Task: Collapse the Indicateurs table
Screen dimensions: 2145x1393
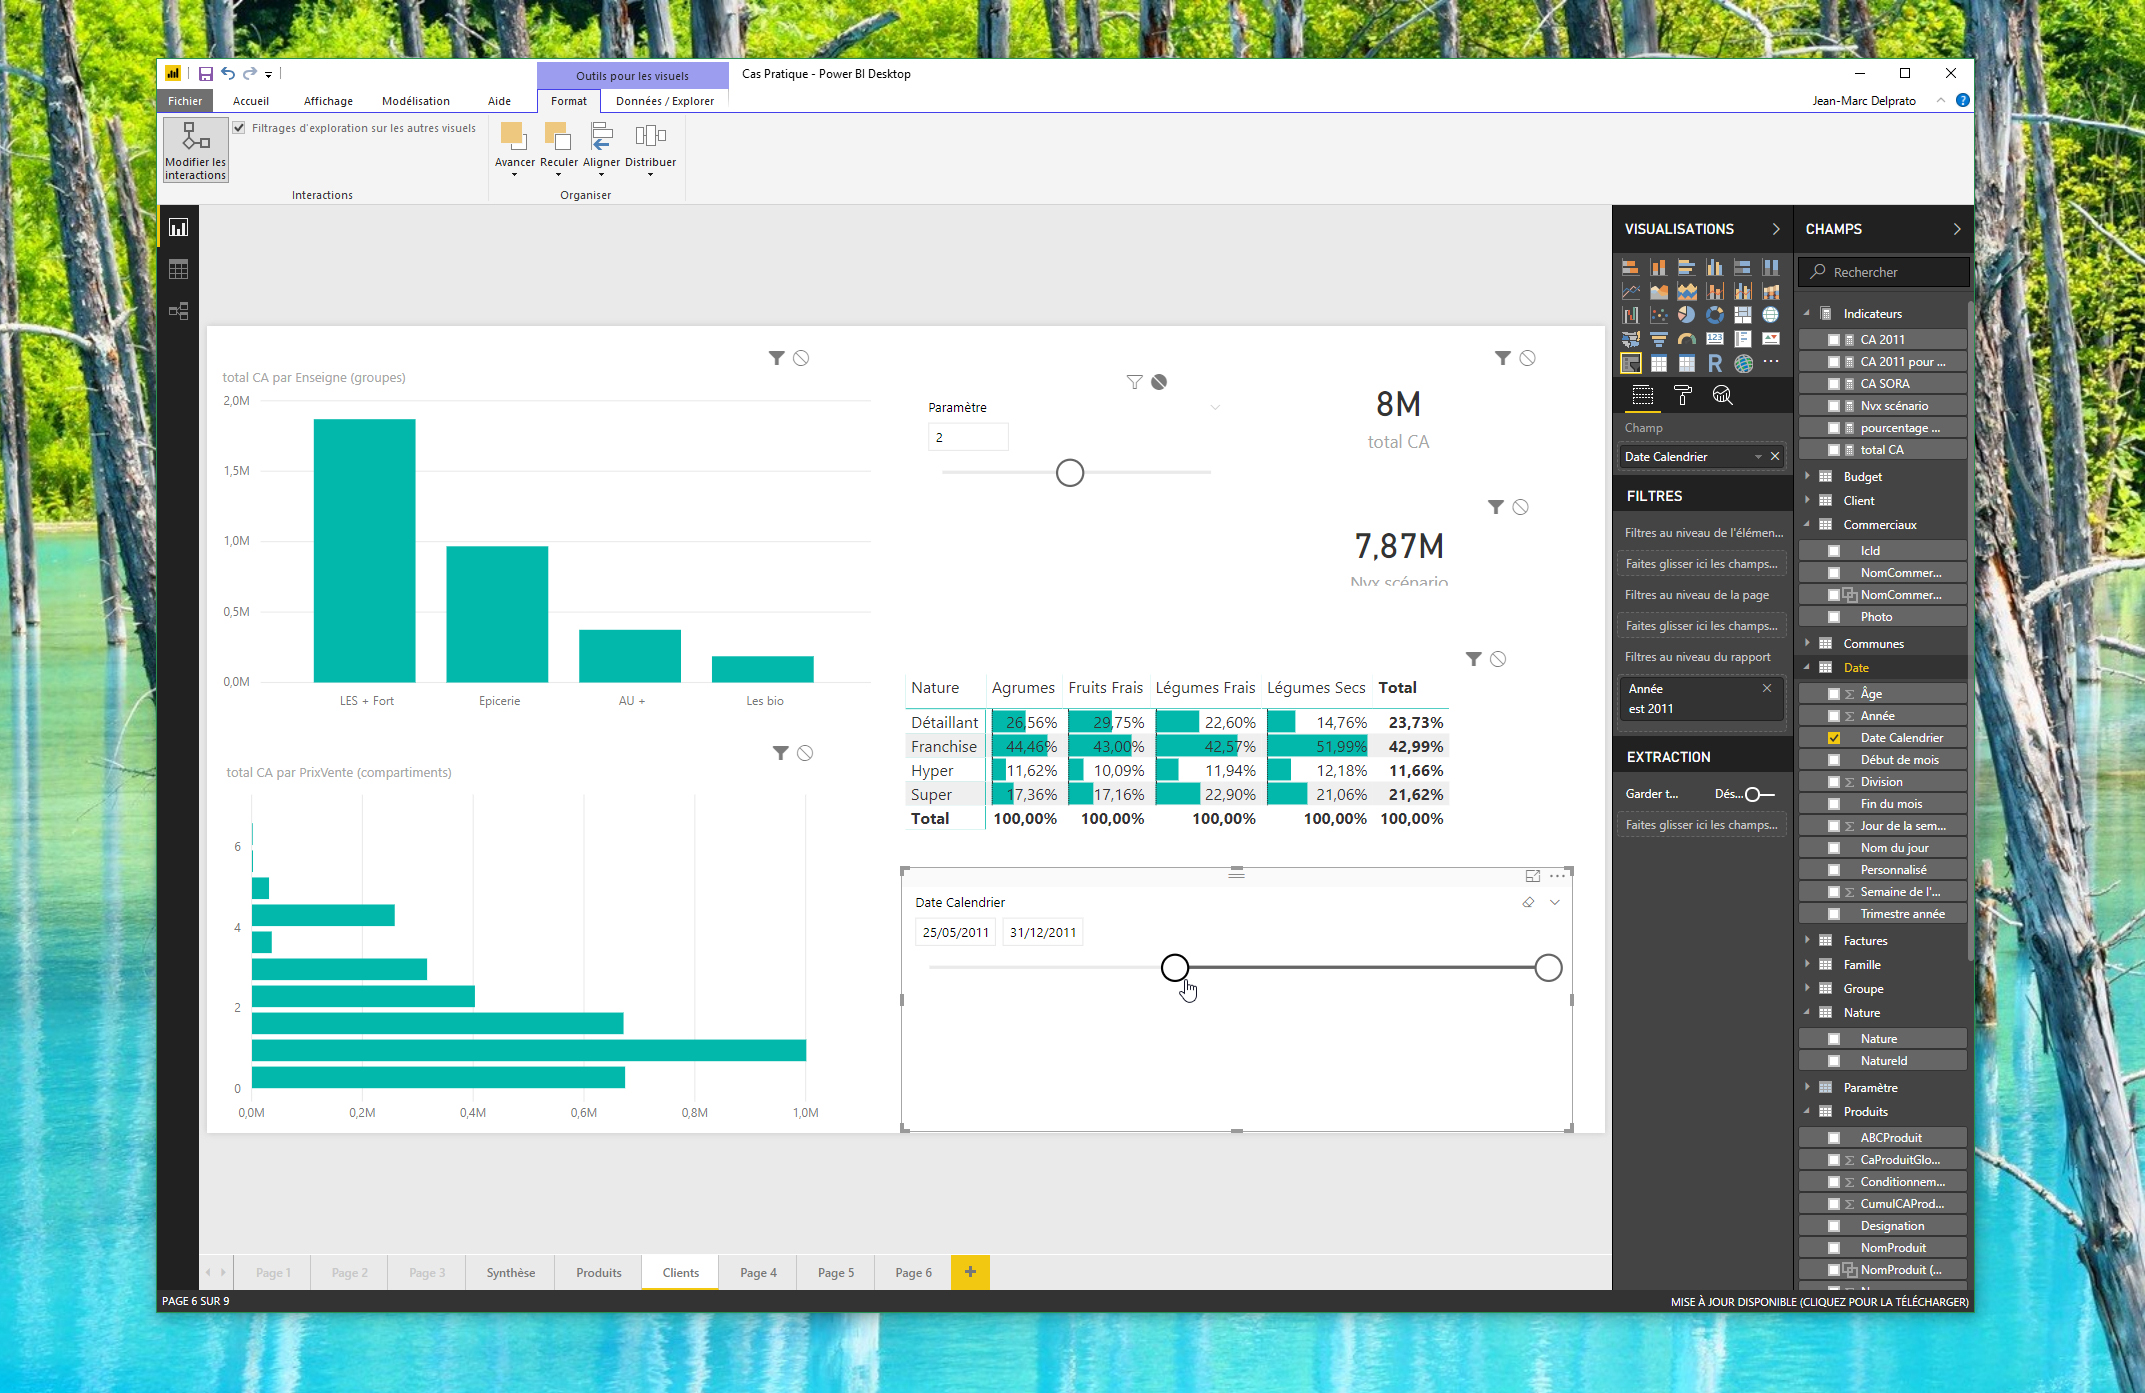Action: click(1807, 313)
